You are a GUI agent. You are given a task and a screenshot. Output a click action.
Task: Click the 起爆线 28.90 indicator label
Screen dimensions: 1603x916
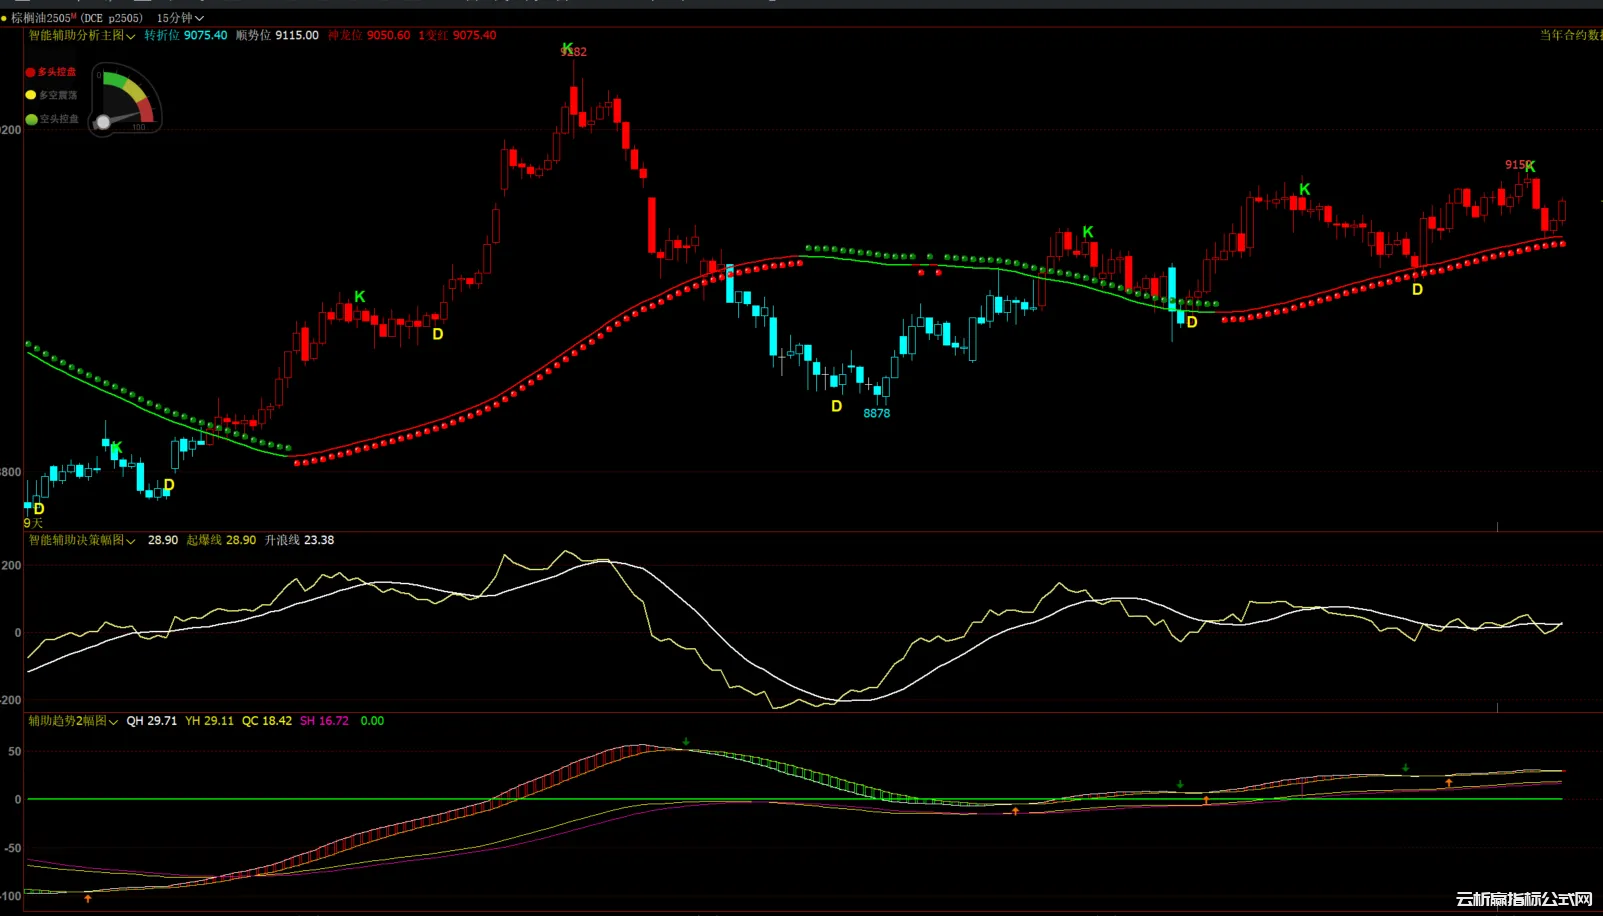pyautogui.click(x=221, y=540)
